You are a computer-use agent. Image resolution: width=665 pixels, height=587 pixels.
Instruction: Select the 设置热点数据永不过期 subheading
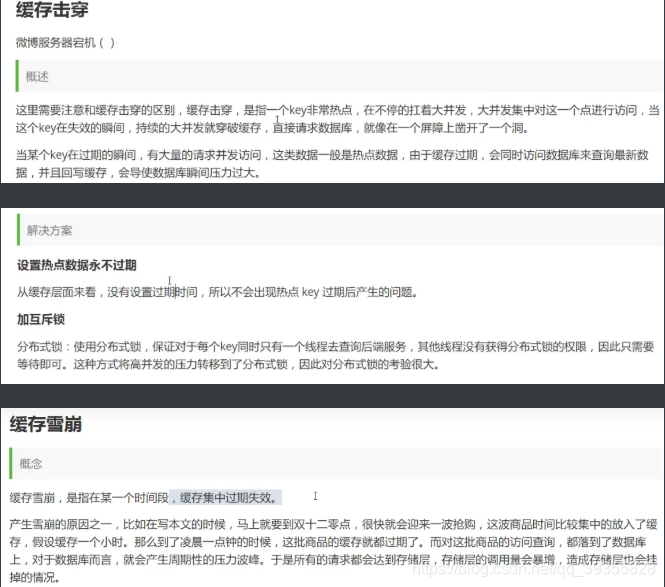(77, 266)
